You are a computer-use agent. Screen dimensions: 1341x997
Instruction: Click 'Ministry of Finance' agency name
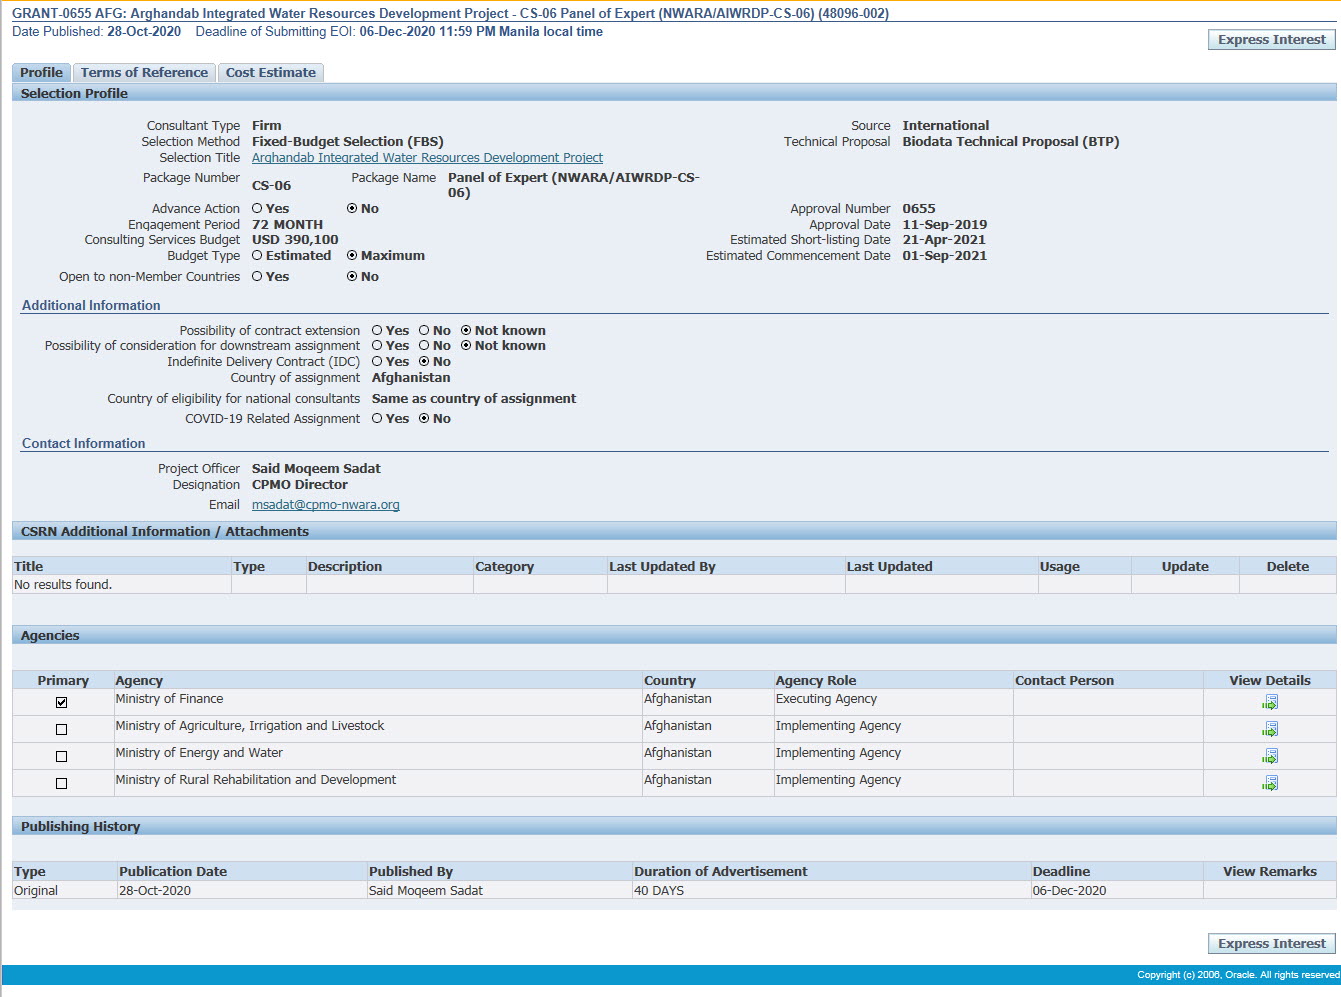click(169, 698)
